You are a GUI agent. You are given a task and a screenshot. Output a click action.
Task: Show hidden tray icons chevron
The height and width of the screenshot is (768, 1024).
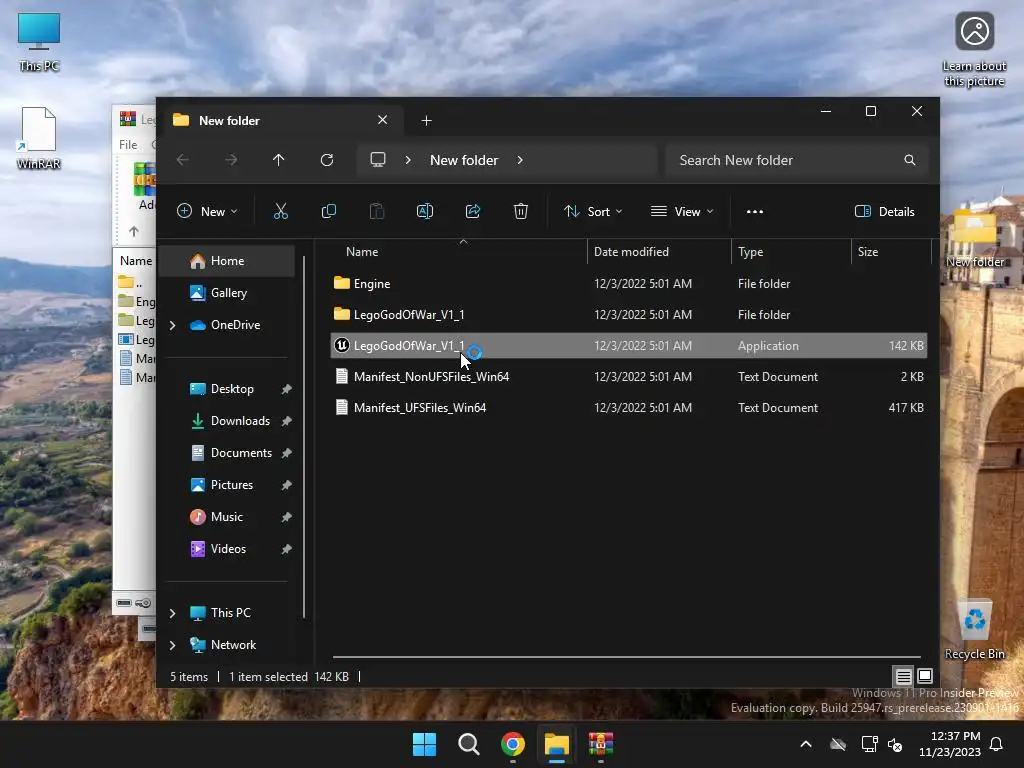point(806,744)
